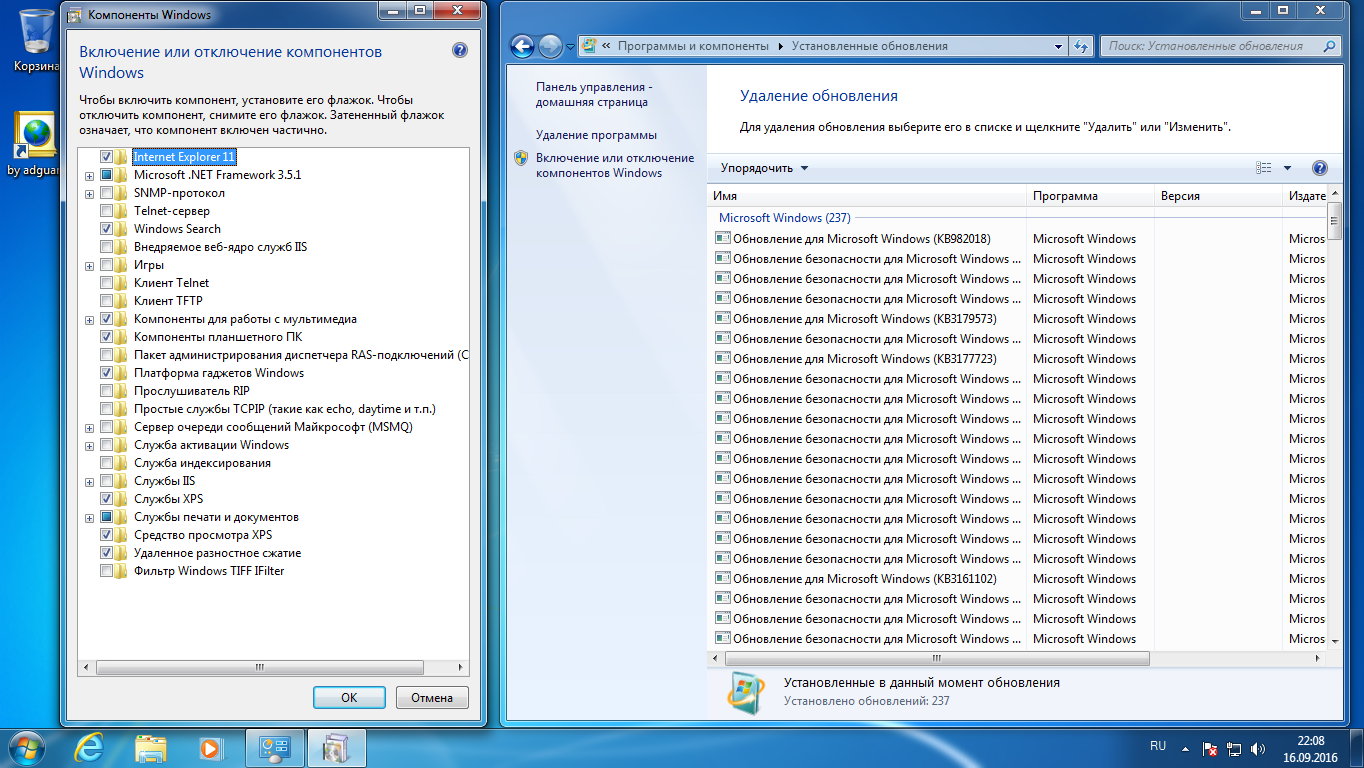
Task: Check Фильтр Windows TIFF IFilter checkbox
Action: point(106,571)
